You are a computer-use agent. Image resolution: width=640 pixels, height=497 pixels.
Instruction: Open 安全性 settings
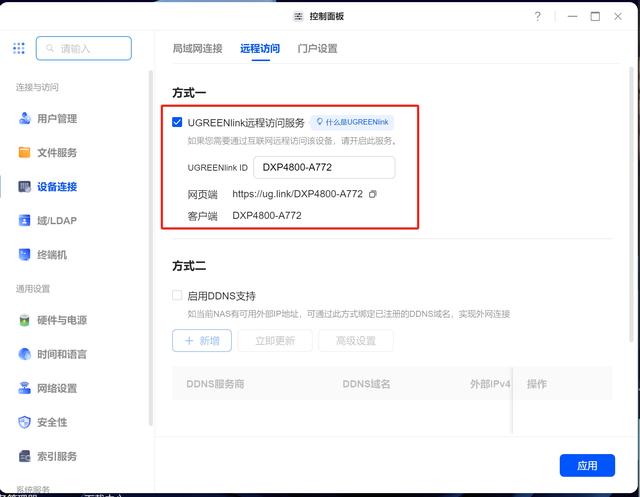tap(52, 422)
